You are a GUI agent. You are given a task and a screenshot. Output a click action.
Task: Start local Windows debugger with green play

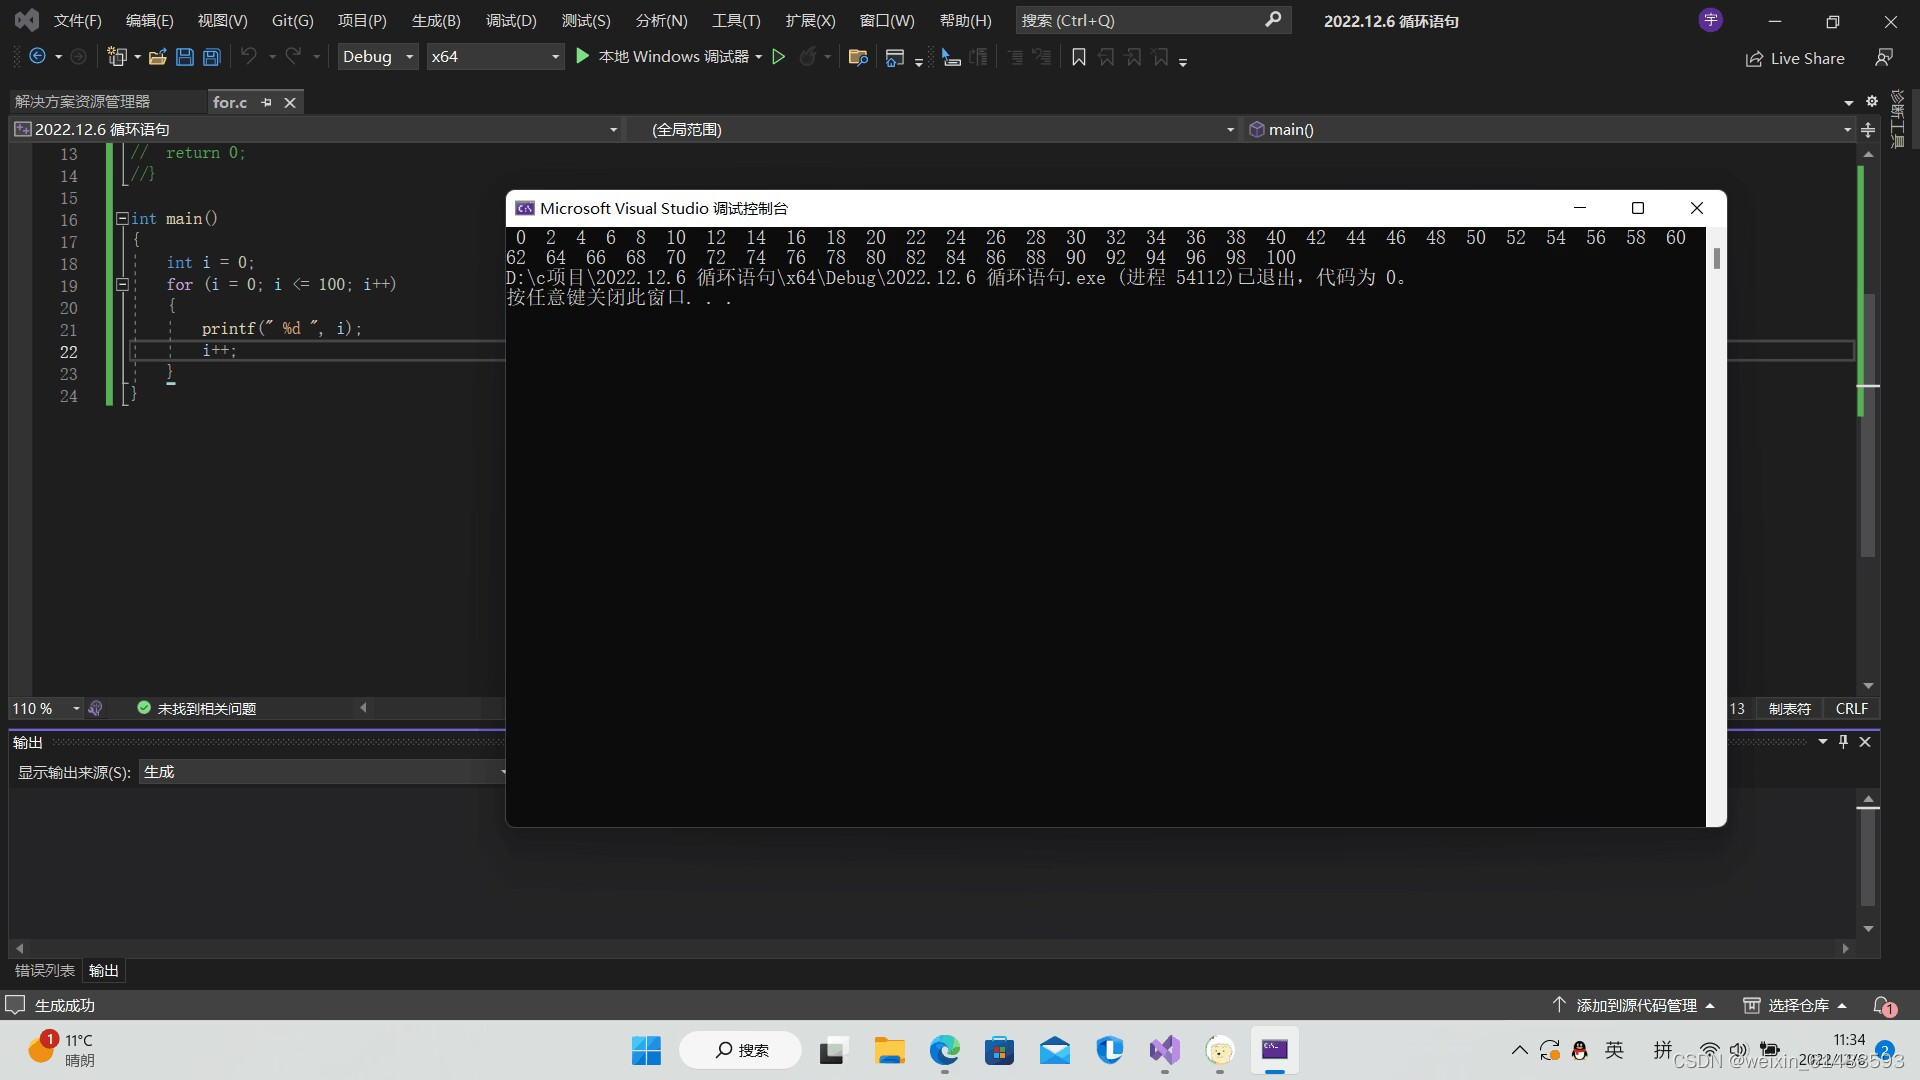pos(583,57)
